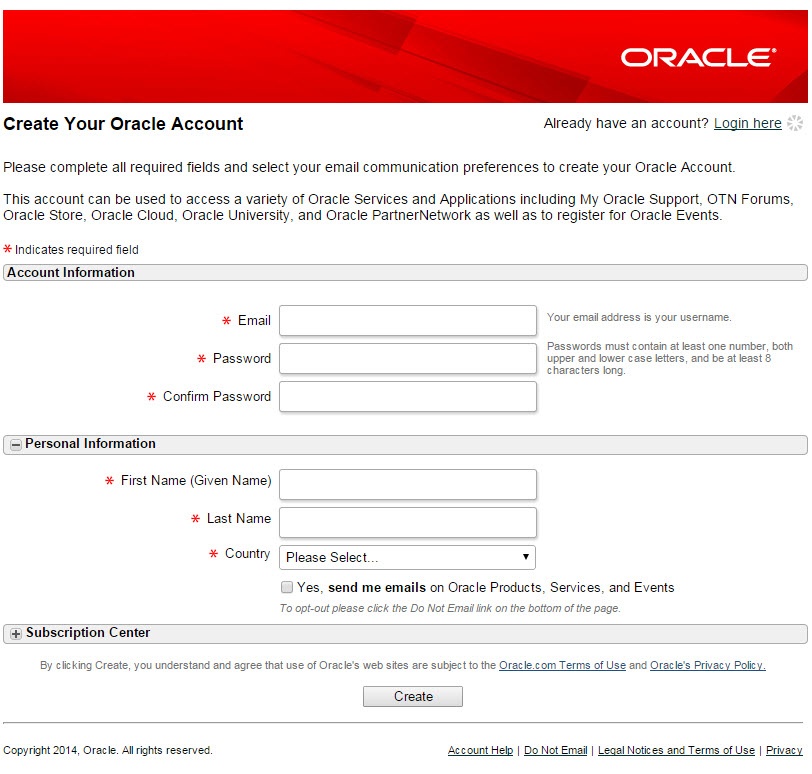Select the First Name input box
This screenshot has width=812, height=774.
point(408,485)
